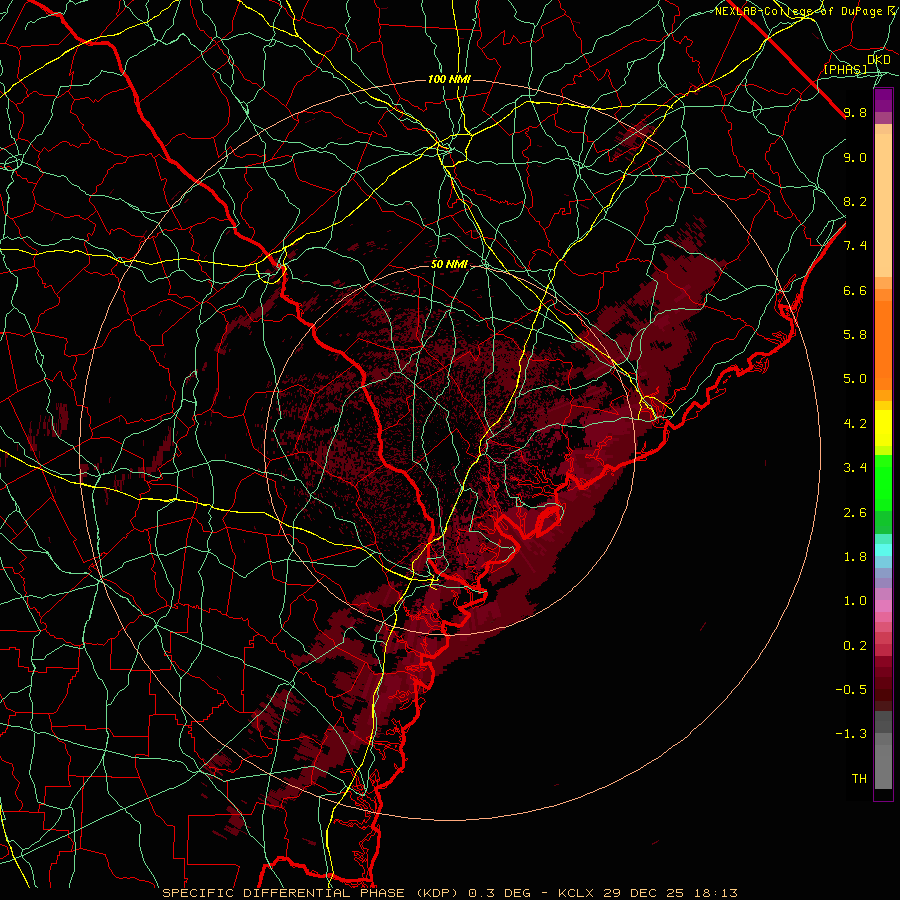This screenshot has width=900, height=900.
Task: Click the 50 NMI range ring label
Action: pyautogui.click(x=449, y=265)
